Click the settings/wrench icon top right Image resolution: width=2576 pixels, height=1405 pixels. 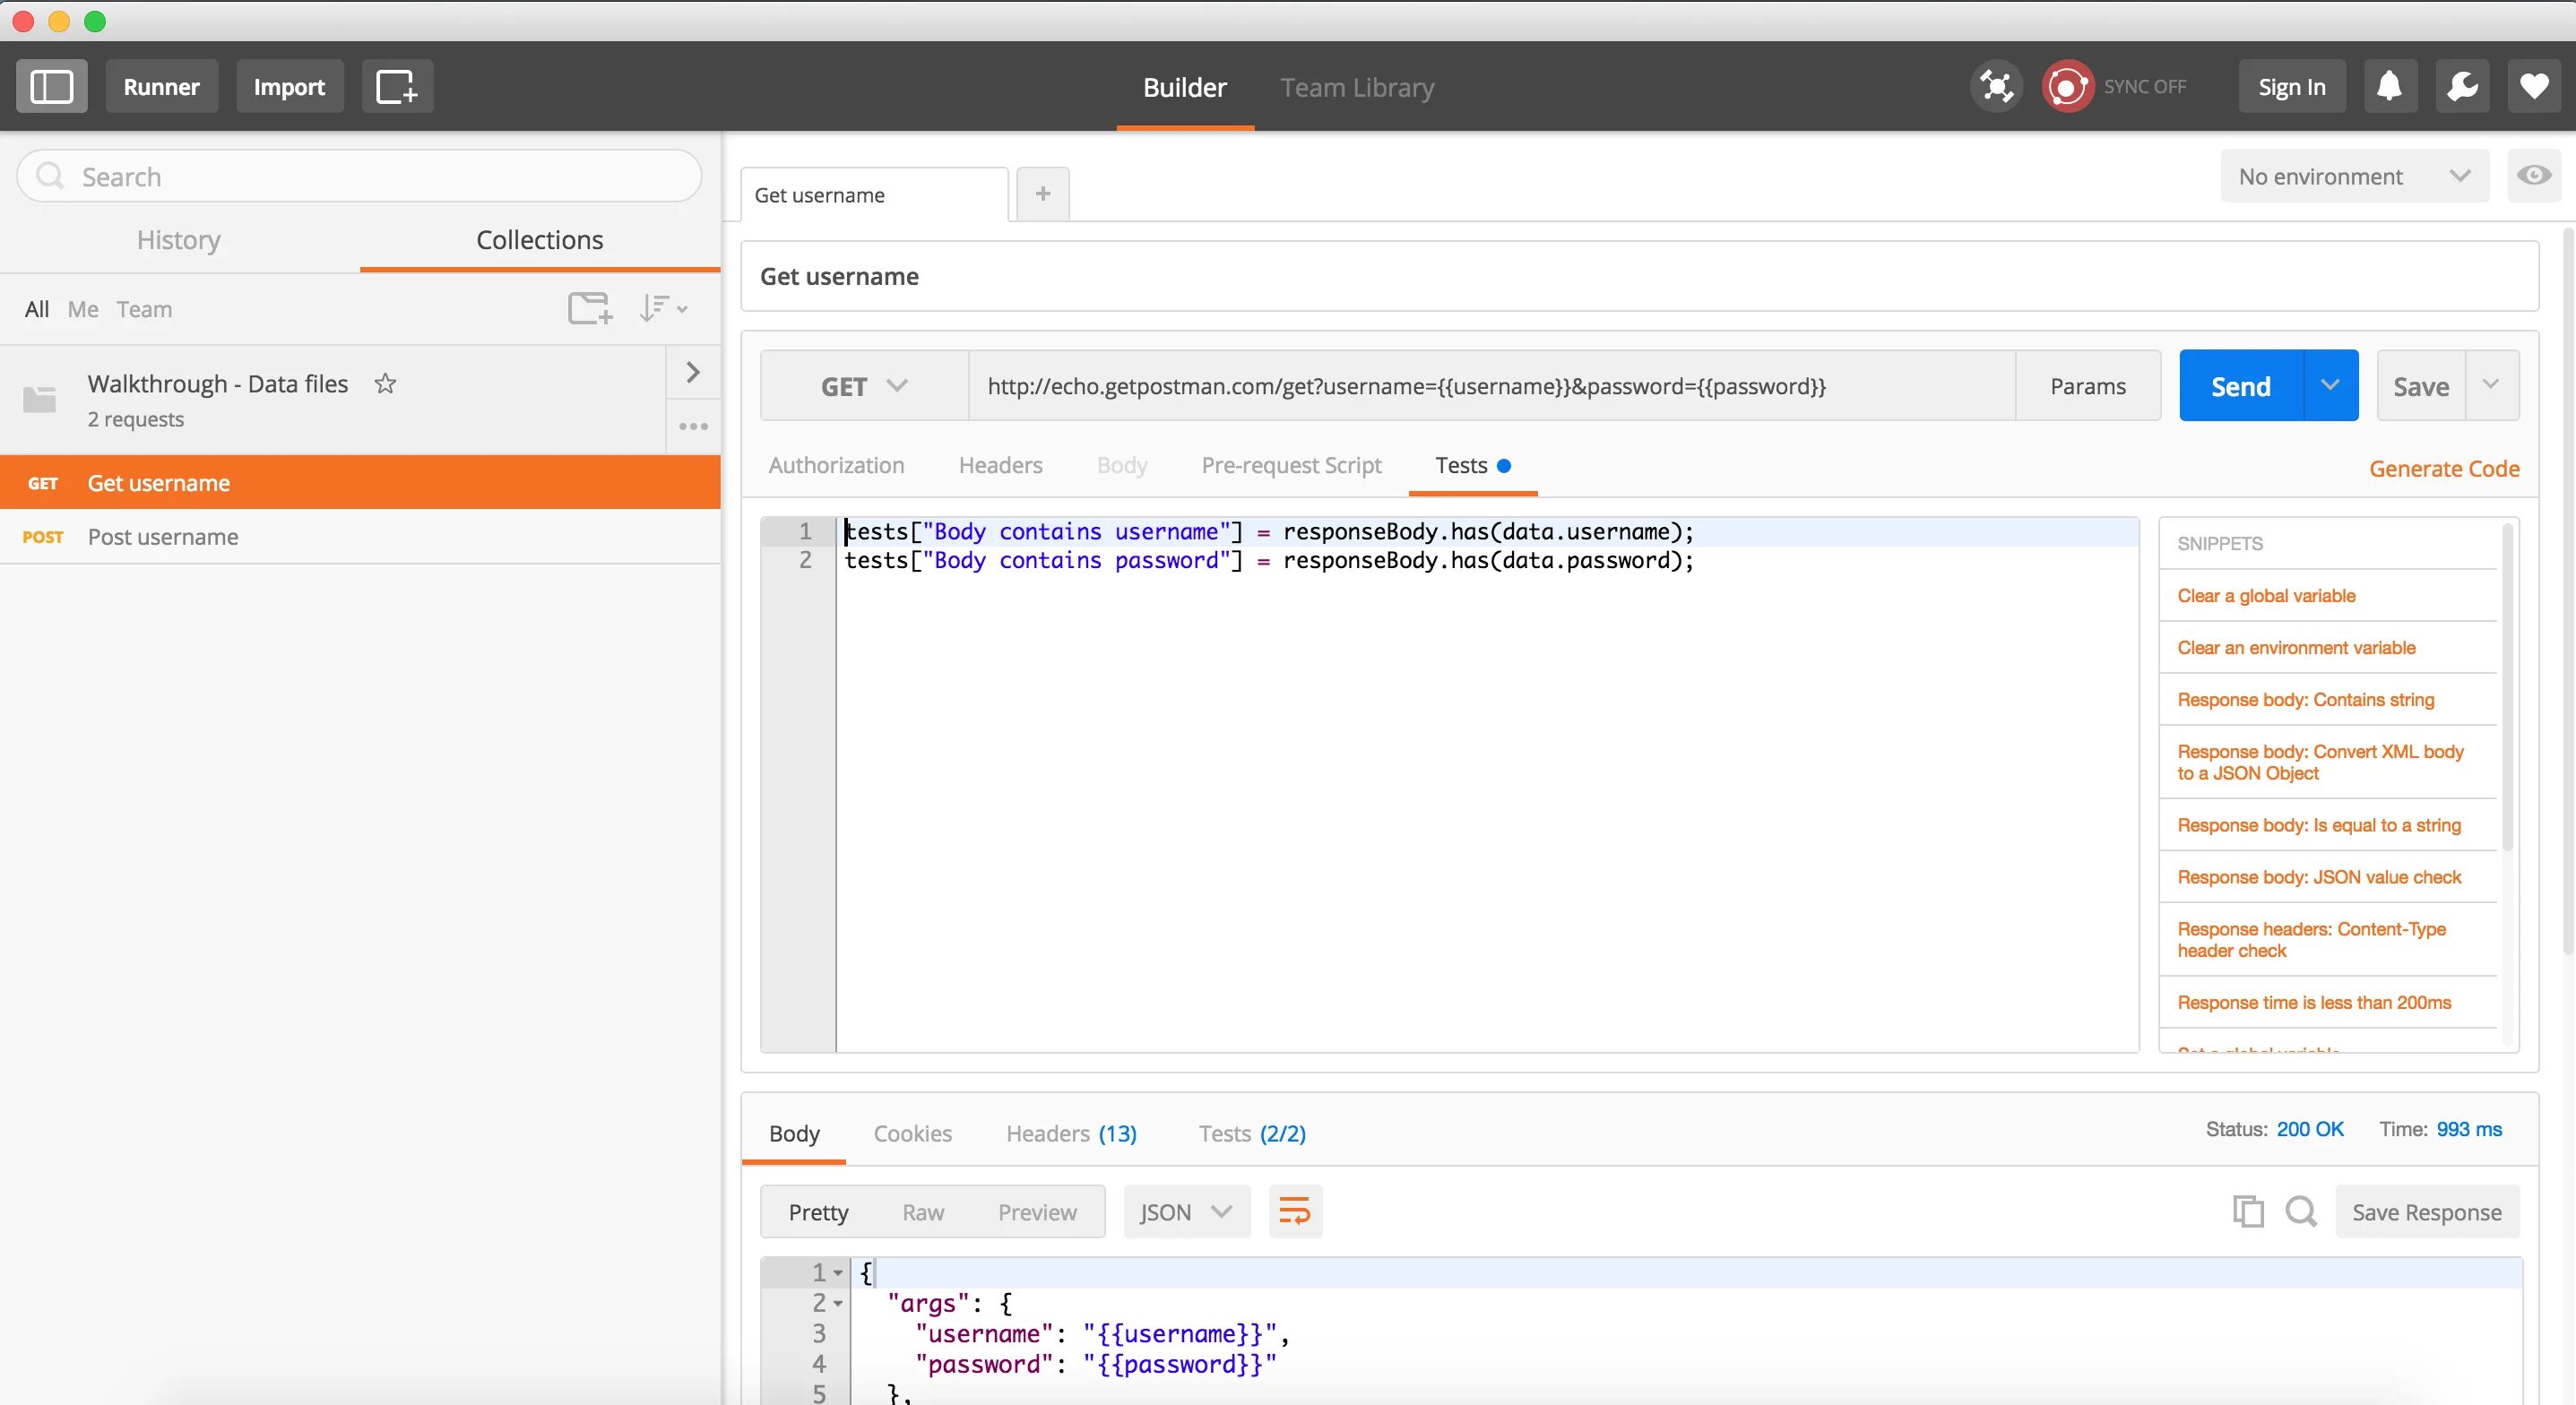[x=2459, y=87]
